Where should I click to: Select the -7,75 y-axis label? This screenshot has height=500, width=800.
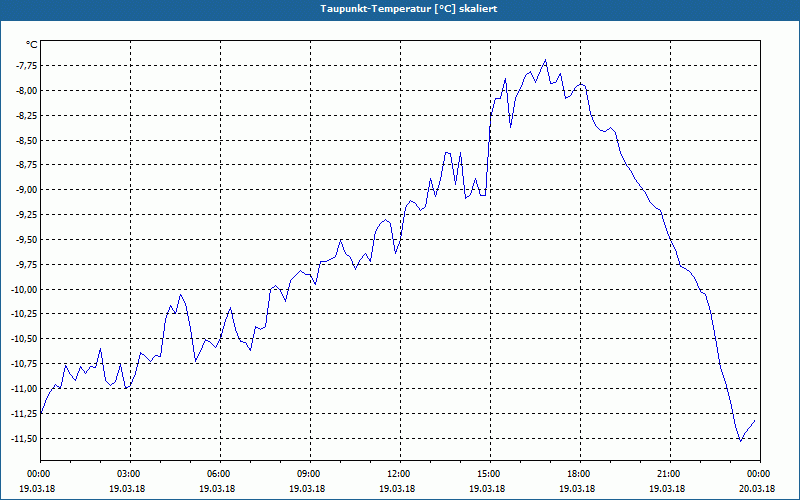pos(24,66)
